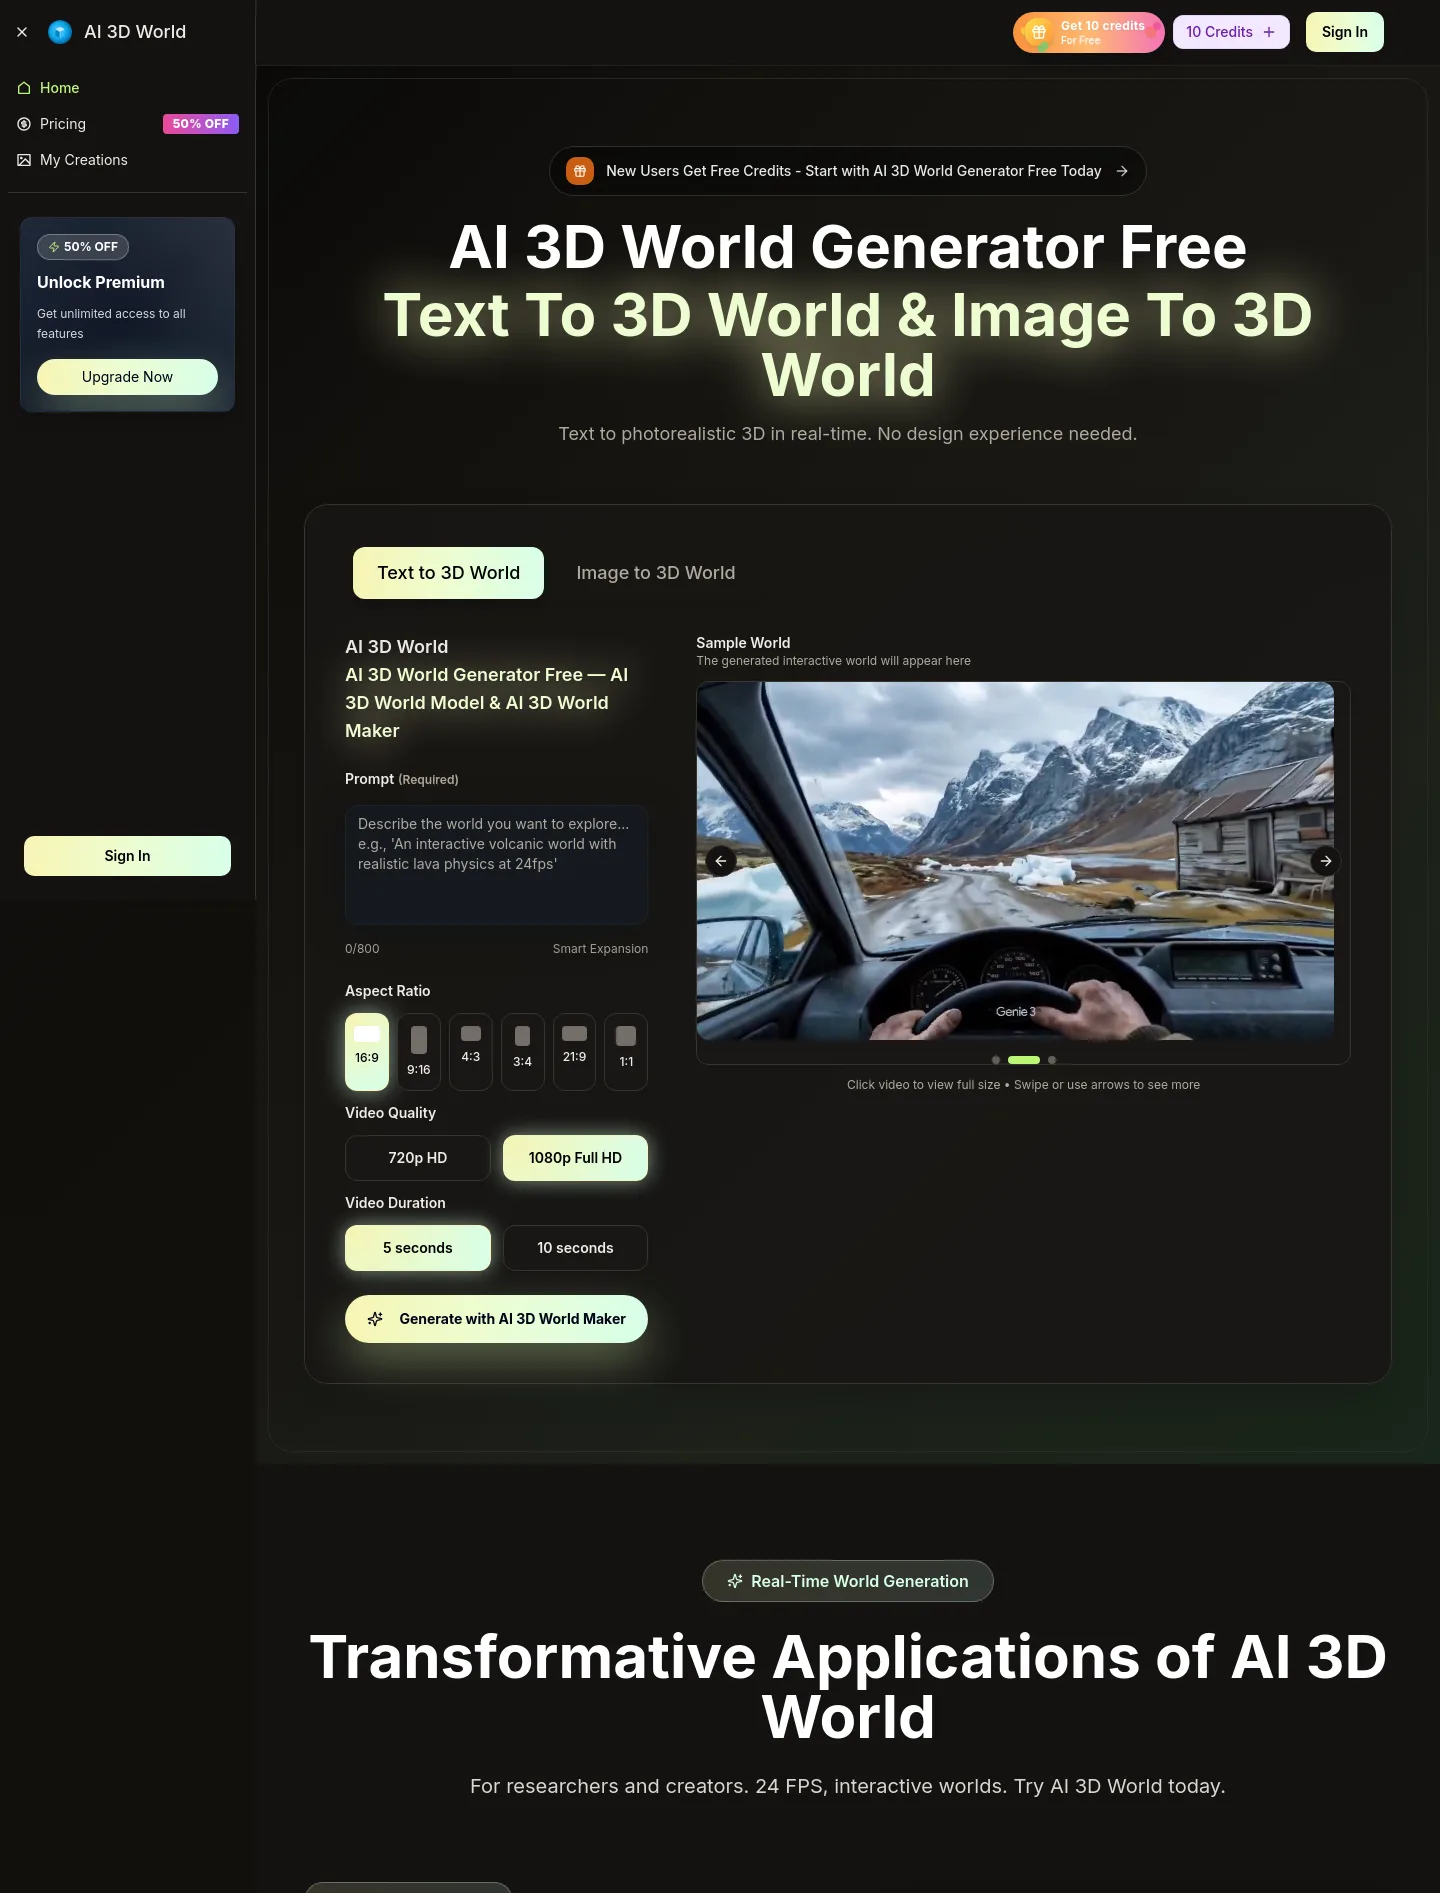Enable Smart Expansion for the prompt

point(600,949)
